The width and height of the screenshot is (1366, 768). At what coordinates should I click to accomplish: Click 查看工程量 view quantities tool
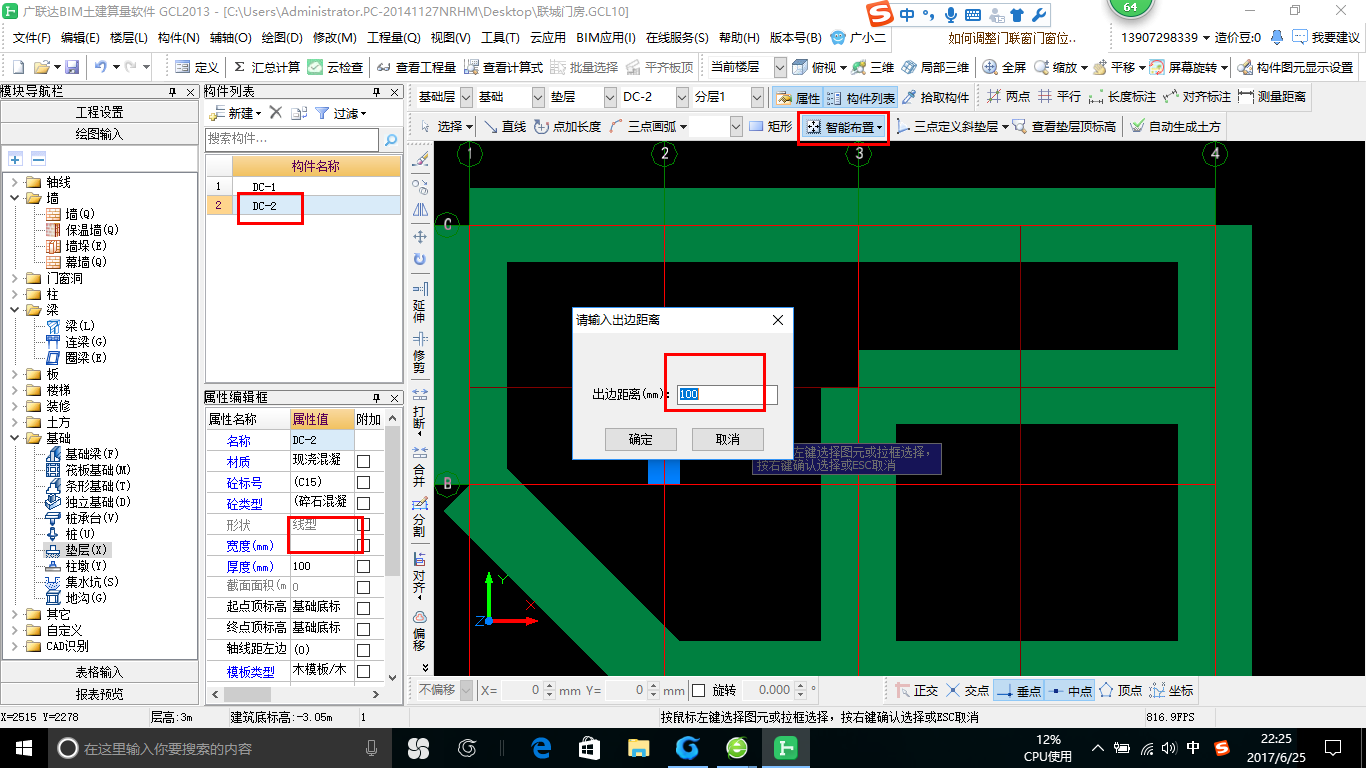(416, 67)
